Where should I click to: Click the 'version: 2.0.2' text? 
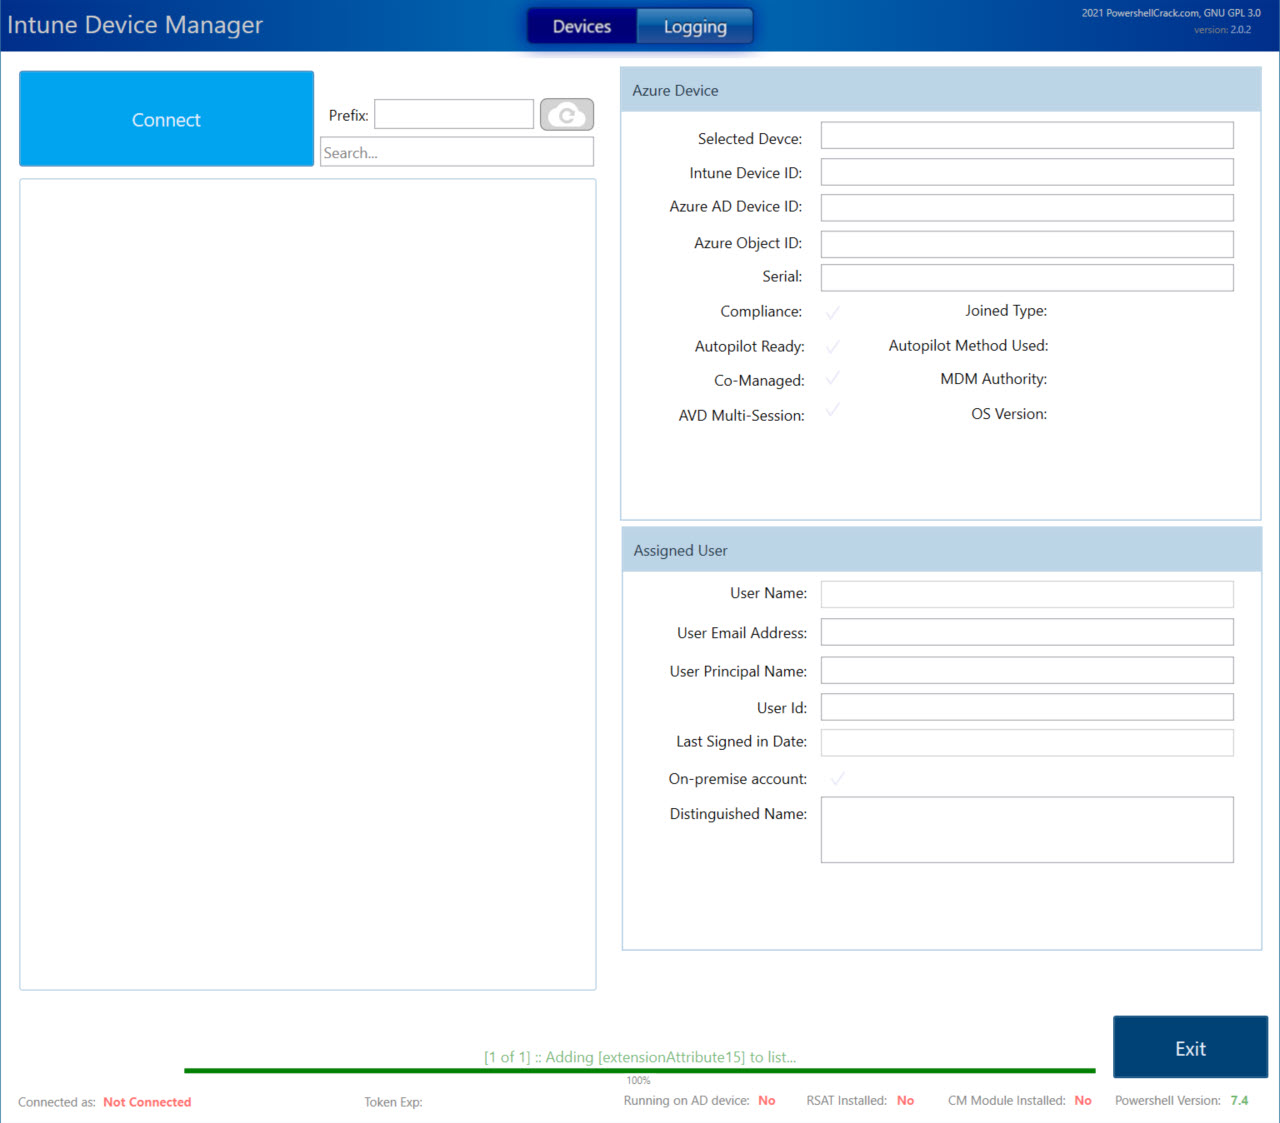tap(1222, 30)
